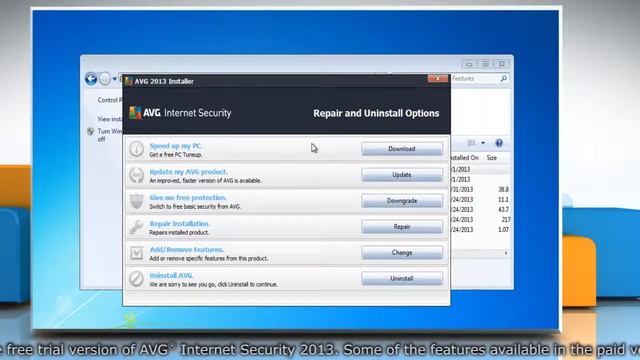Click forward arrow in Control Panel window

click(105, 78)
